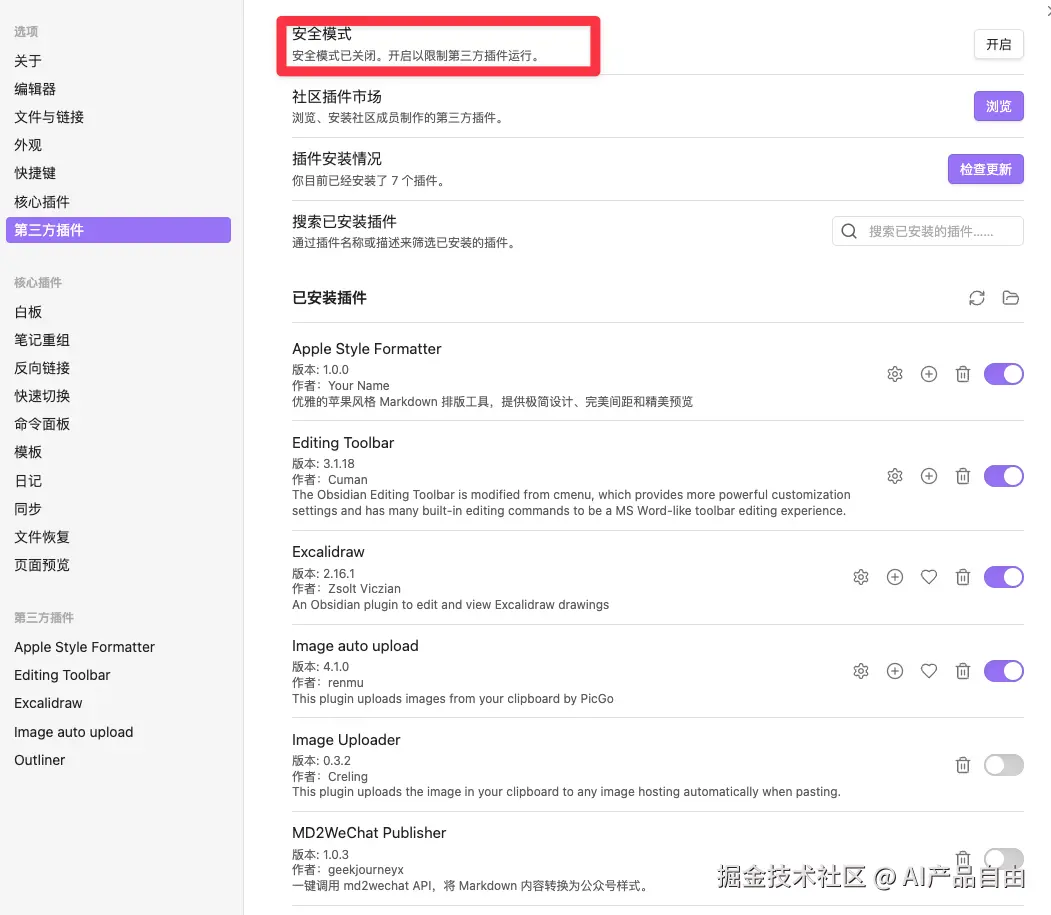The height and width of the screenshot is (915, 1051).
Task: Click 开启 to enable safe mode
Action: click(998, 44)
